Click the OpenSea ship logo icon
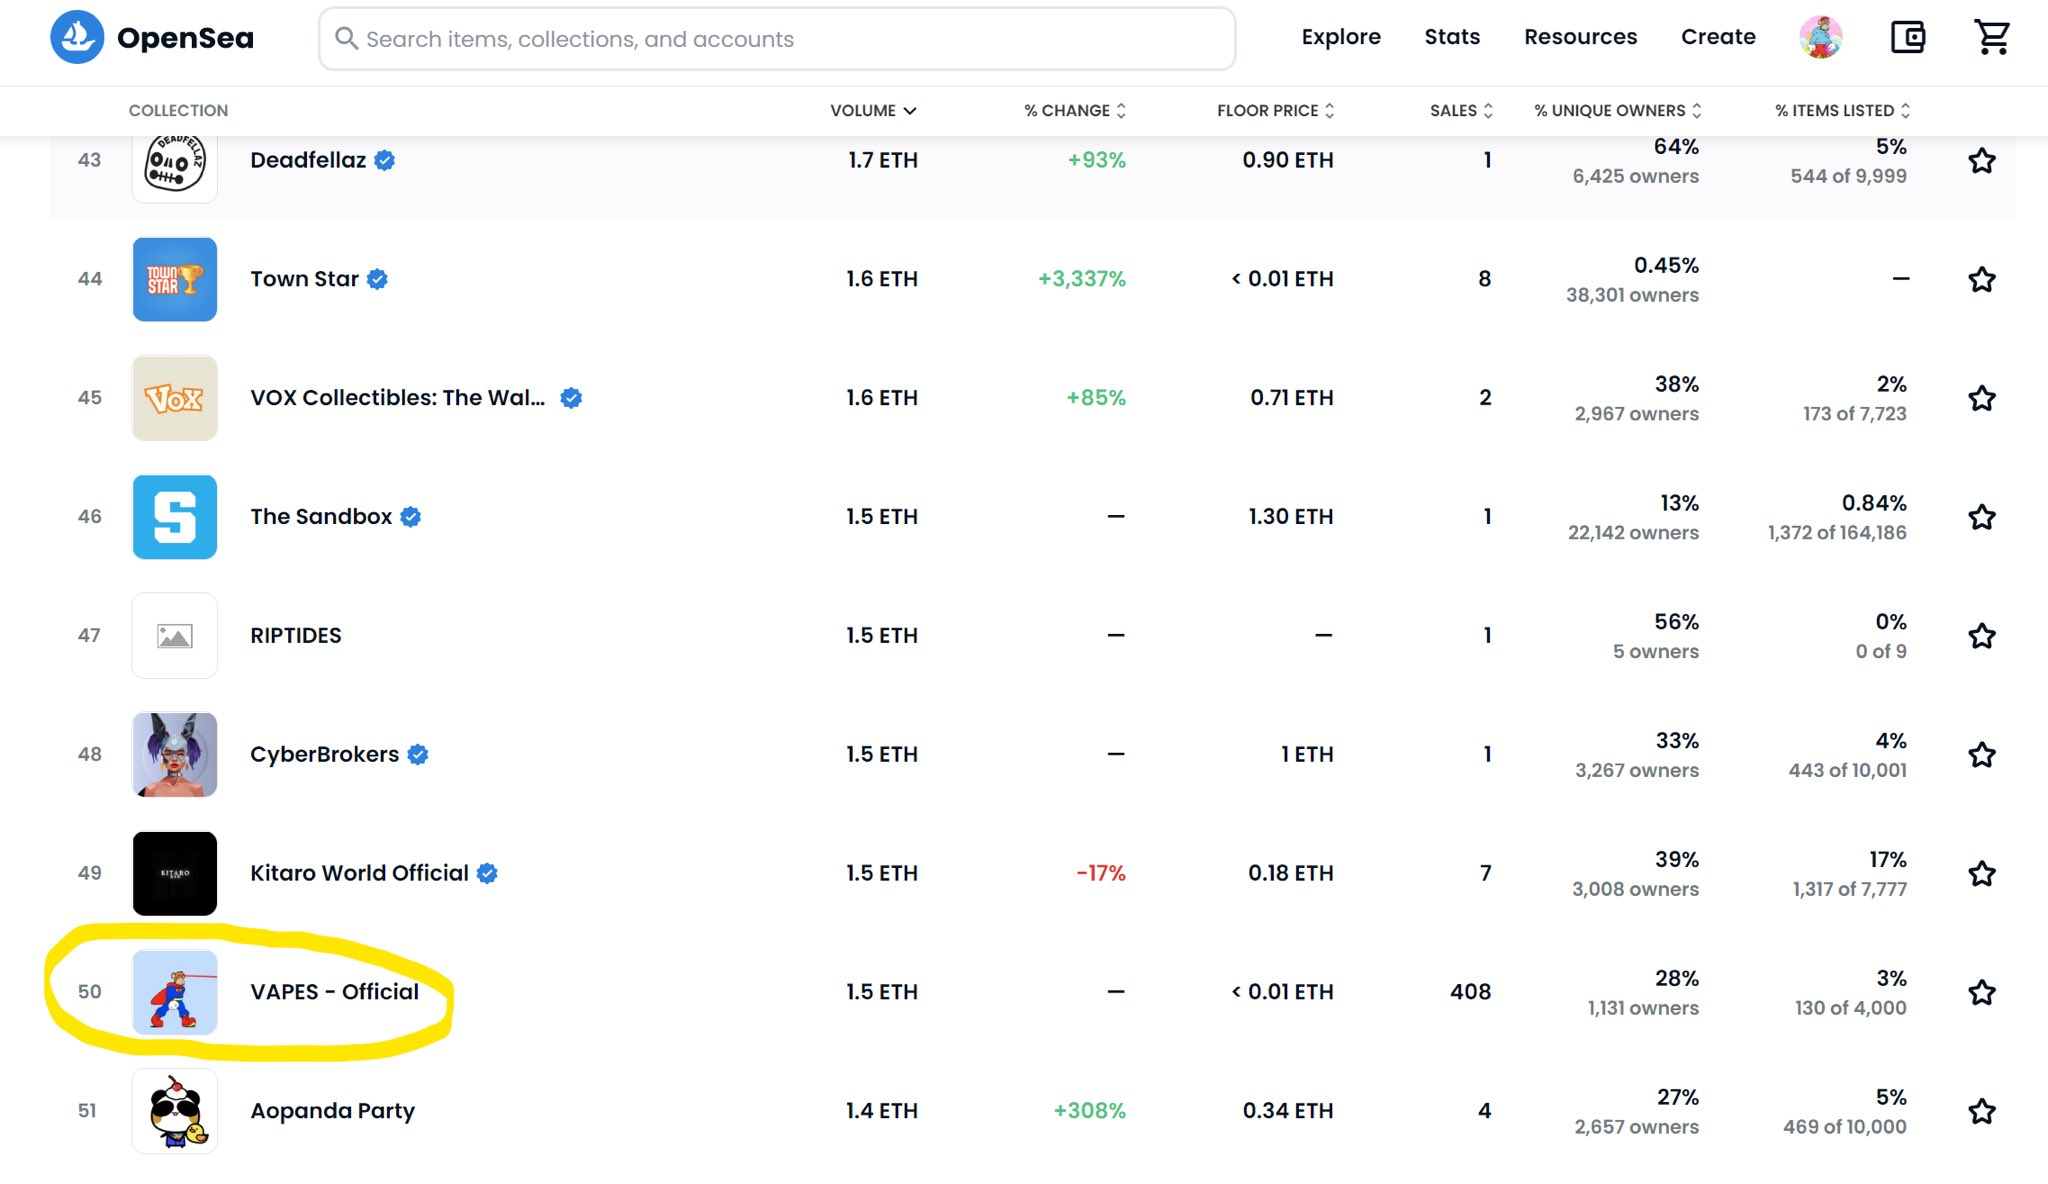This screenshot has width=2048, height=1184. 77,38
